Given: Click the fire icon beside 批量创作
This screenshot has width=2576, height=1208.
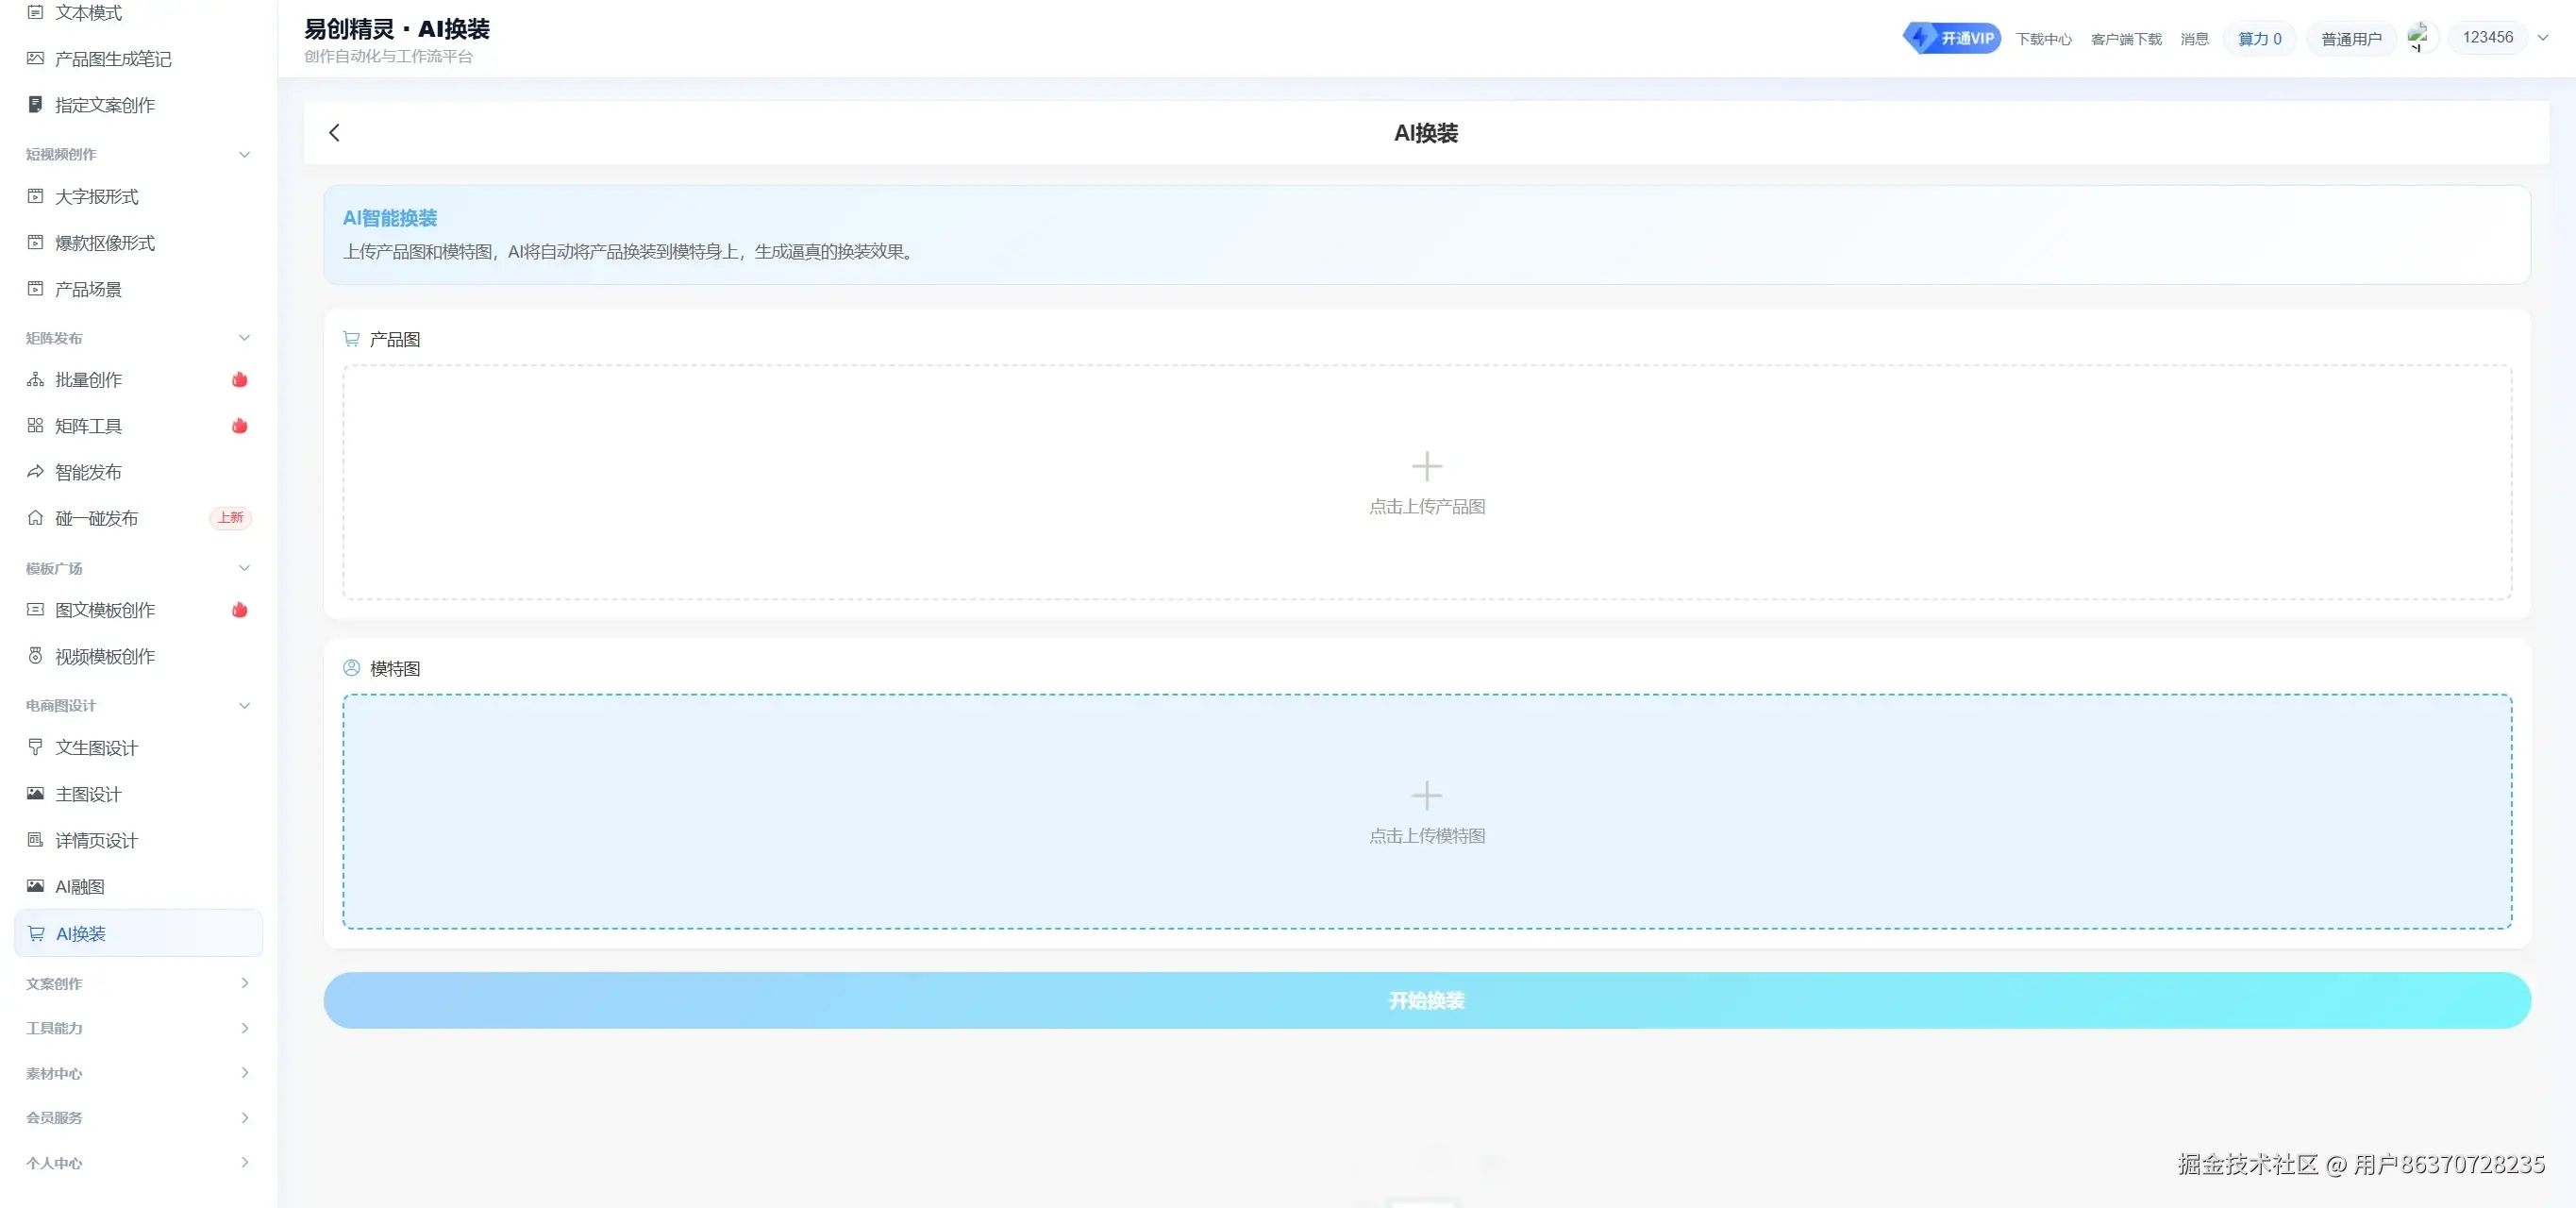Looking at the screenshot, I should tap(240, 380).
